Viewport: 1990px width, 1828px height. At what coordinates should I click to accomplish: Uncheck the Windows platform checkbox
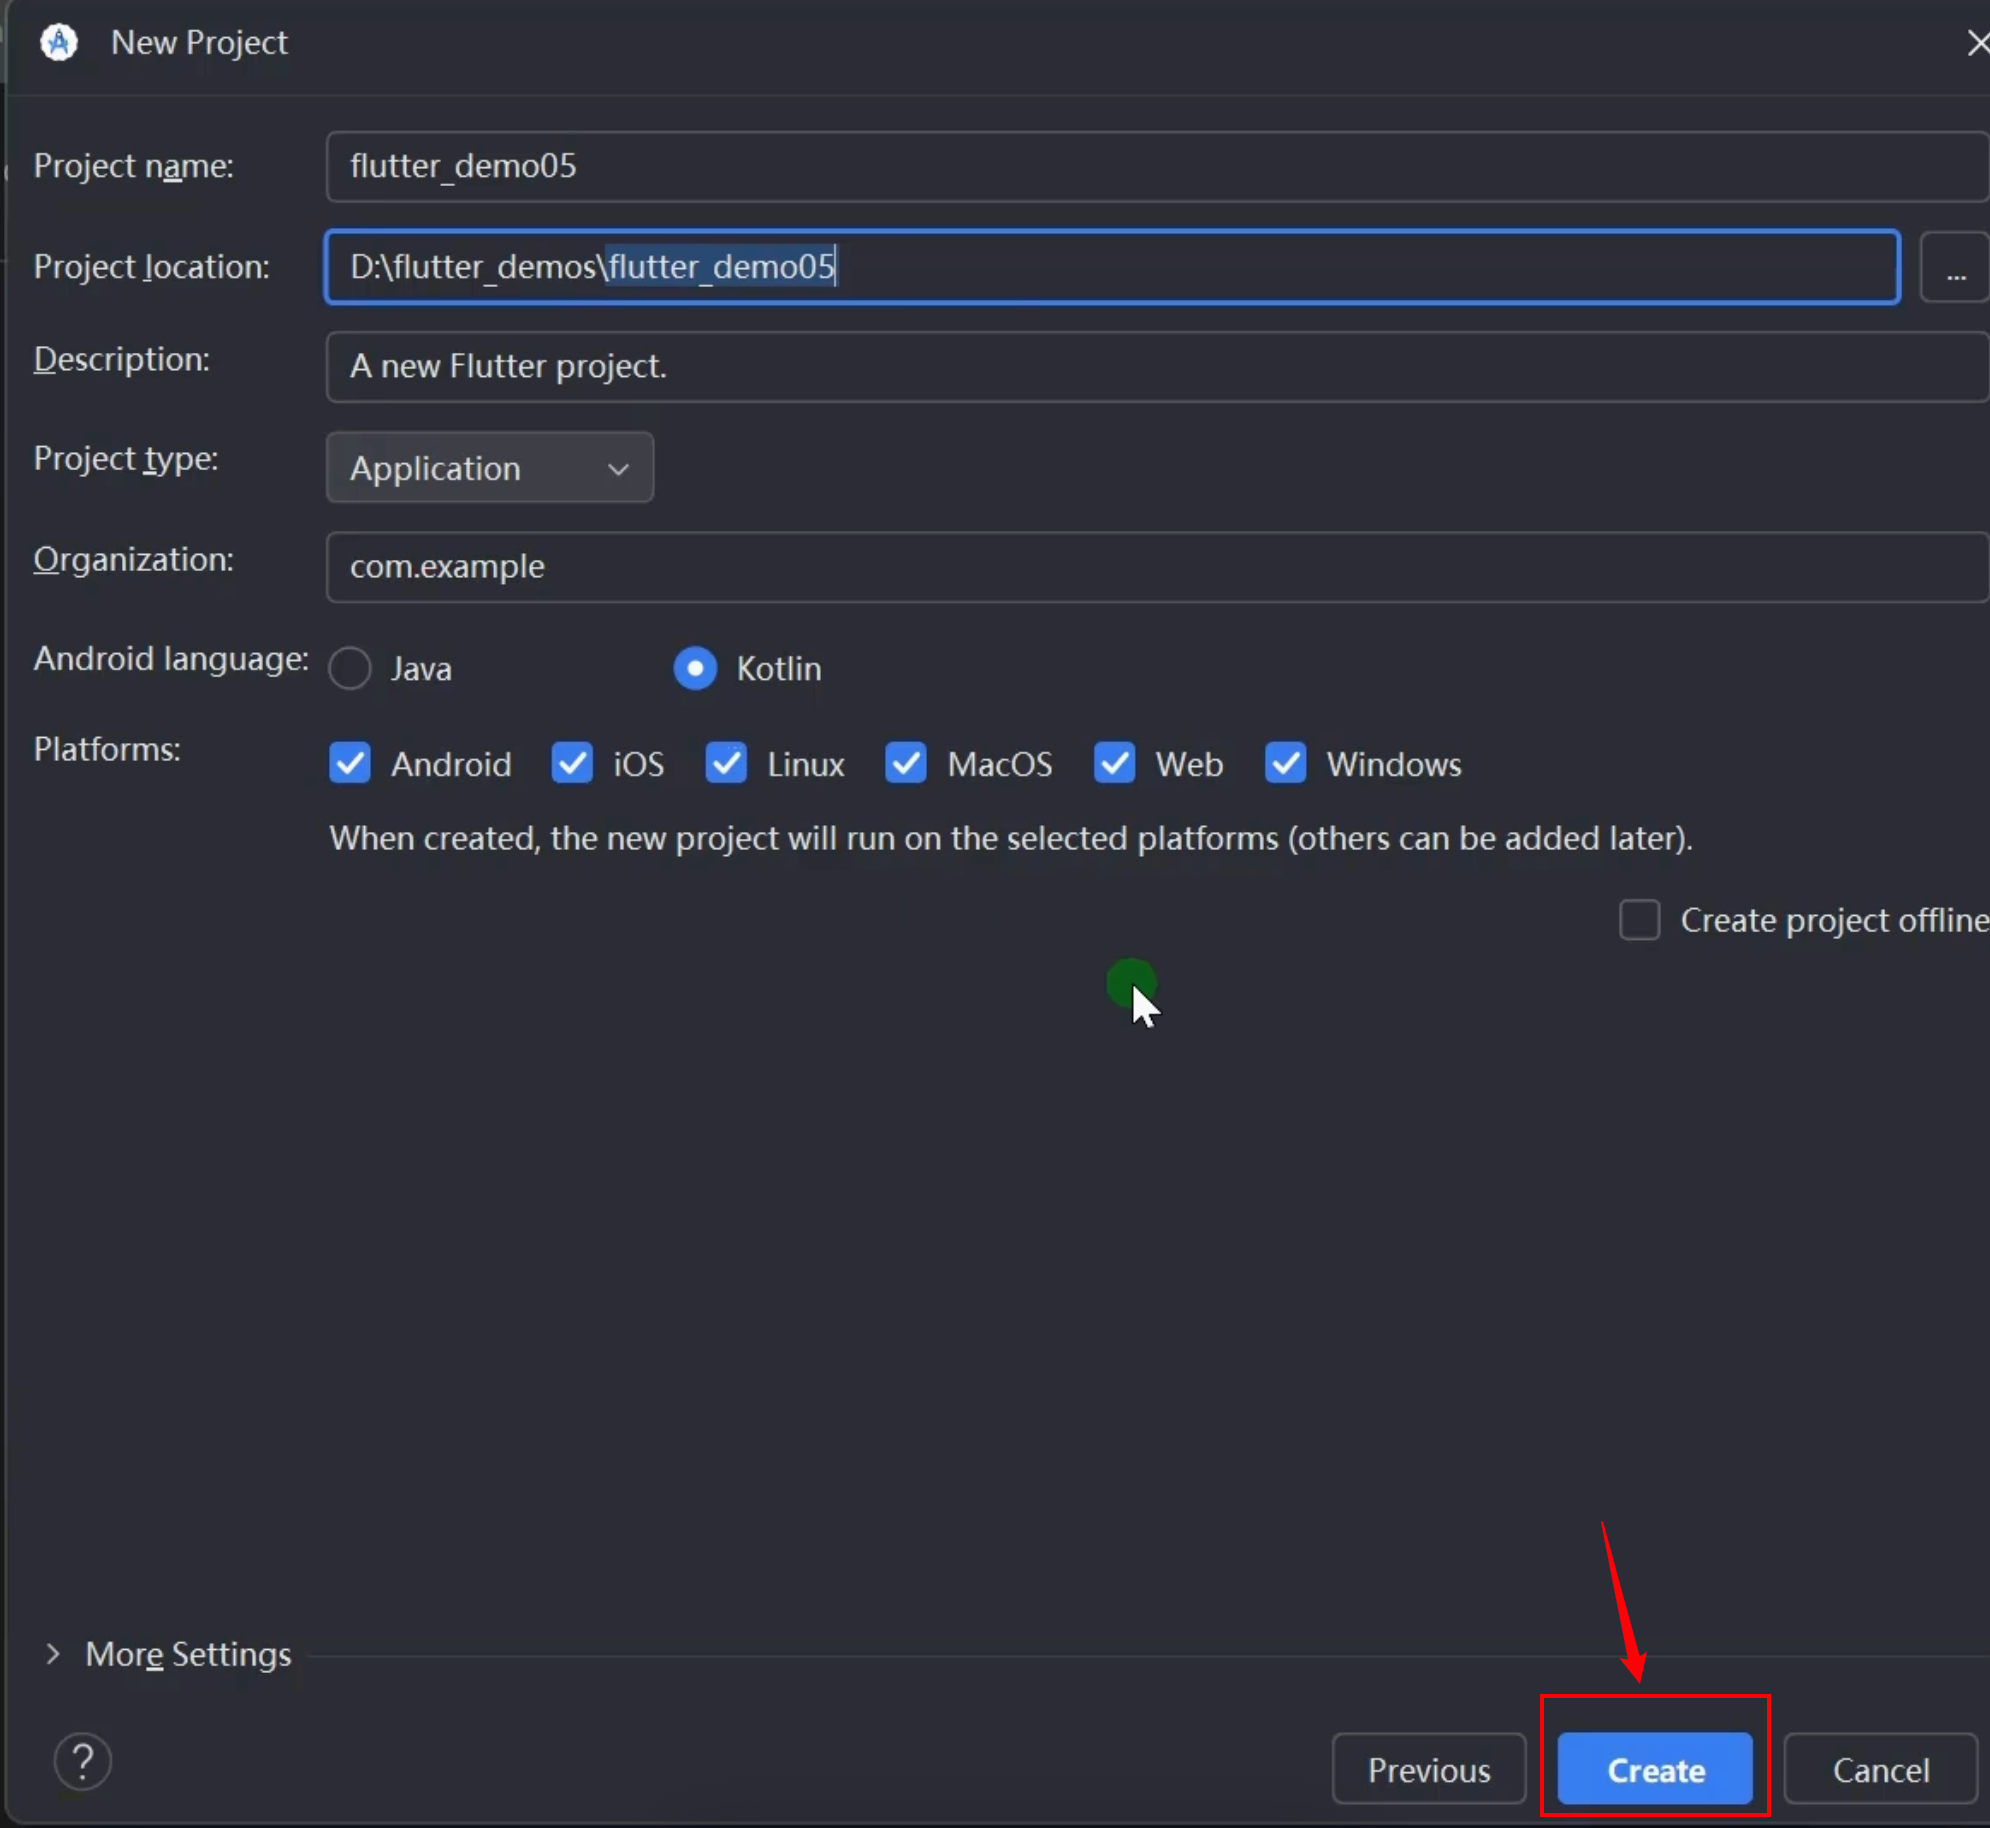1285,763
